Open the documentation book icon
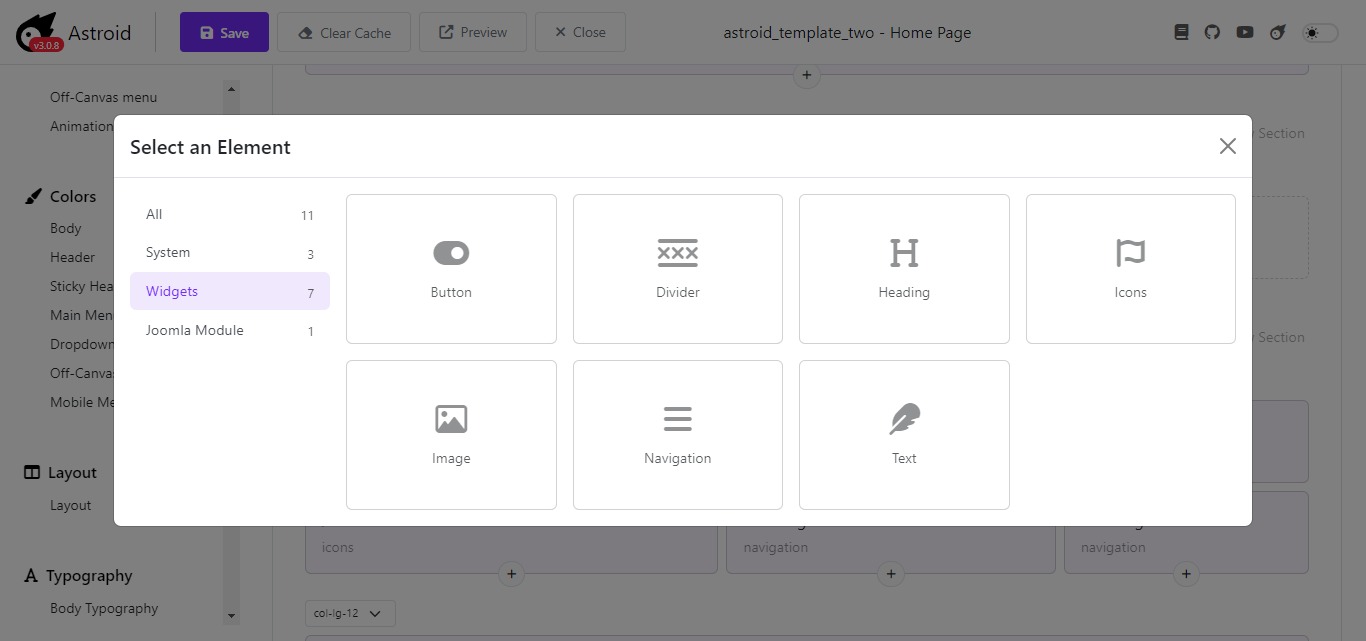The height and width of the screenshot is (641, 1366). click(1181, 32)
